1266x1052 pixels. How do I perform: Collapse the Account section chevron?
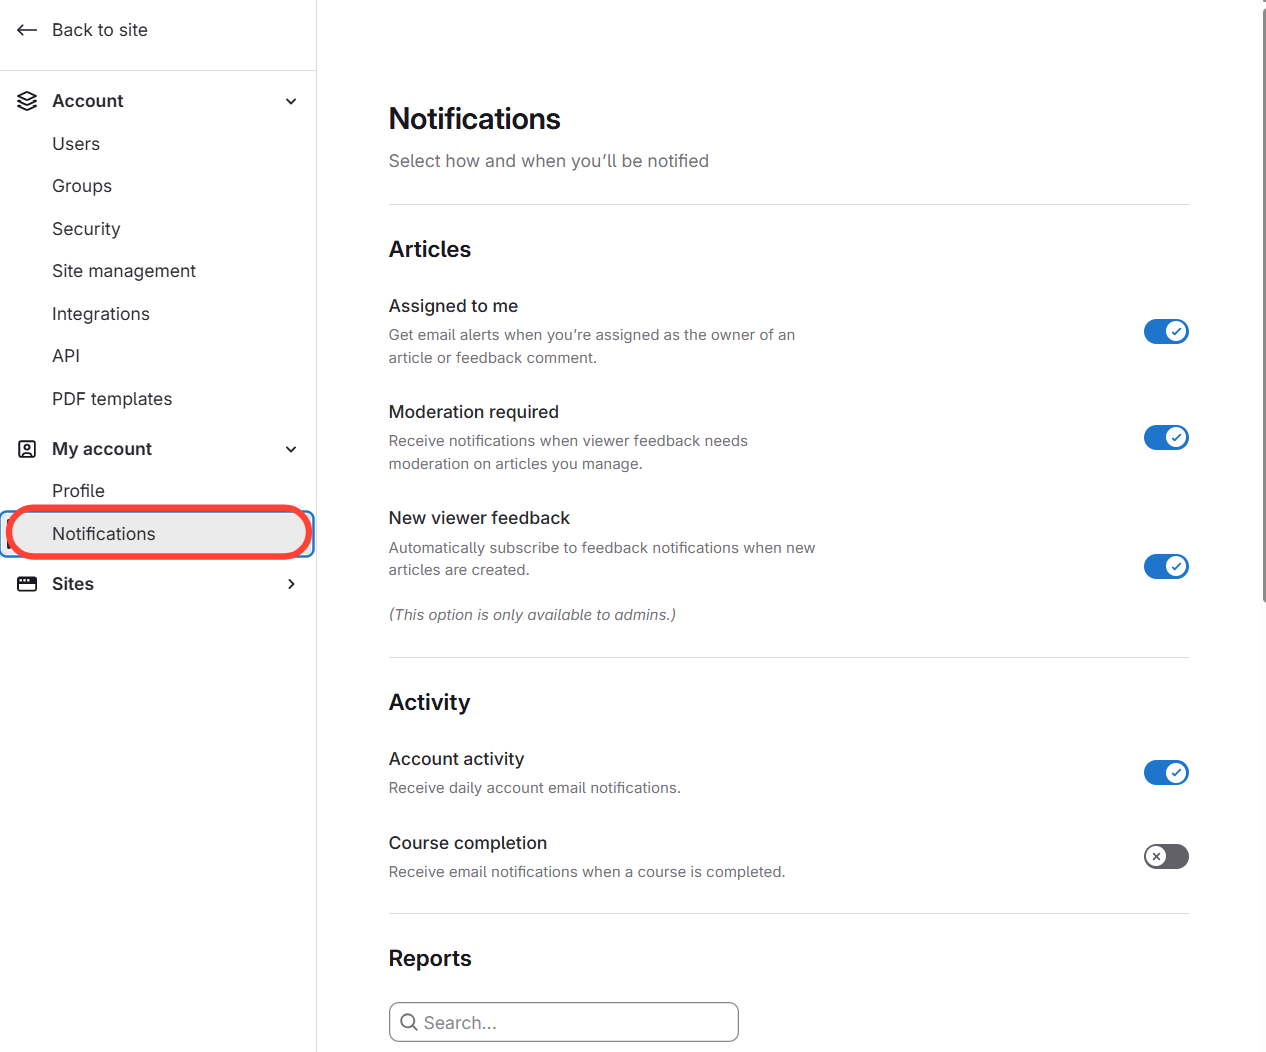tap(291, 101)
